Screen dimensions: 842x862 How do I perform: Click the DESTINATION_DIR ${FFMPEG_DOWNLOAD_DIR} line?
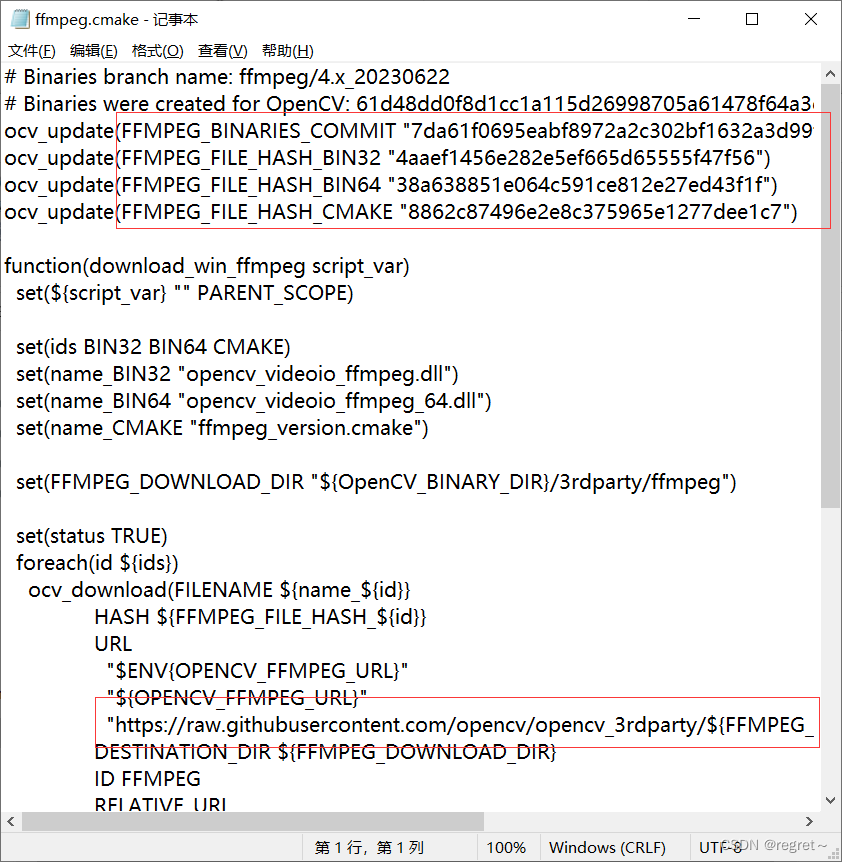pos(325,752)
